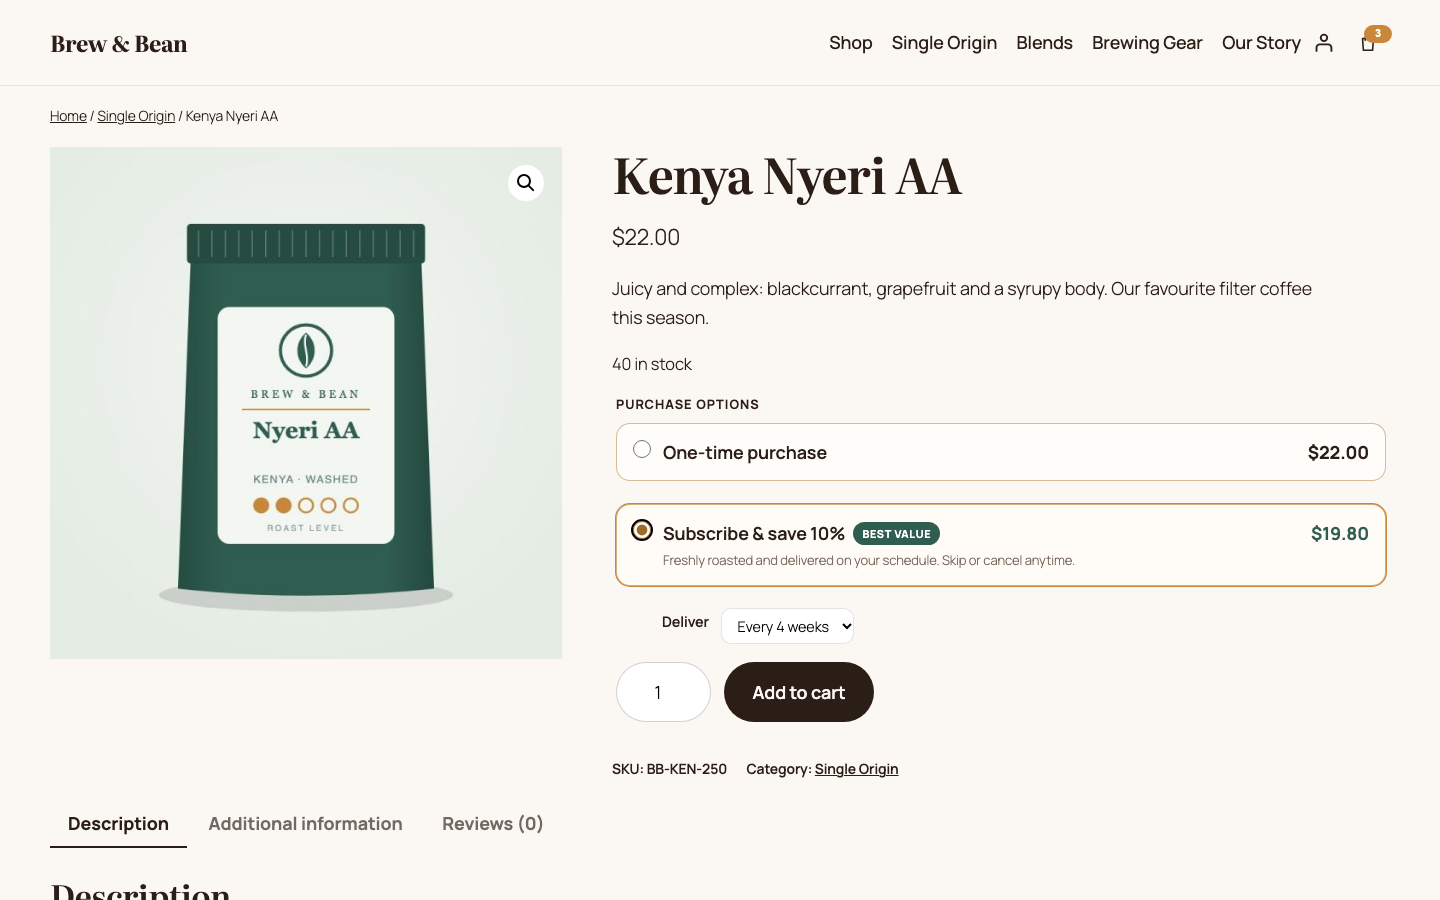Go to Single Origin in navigation bar
This screenshot has width=1440, height=900.
click(944, 43)
